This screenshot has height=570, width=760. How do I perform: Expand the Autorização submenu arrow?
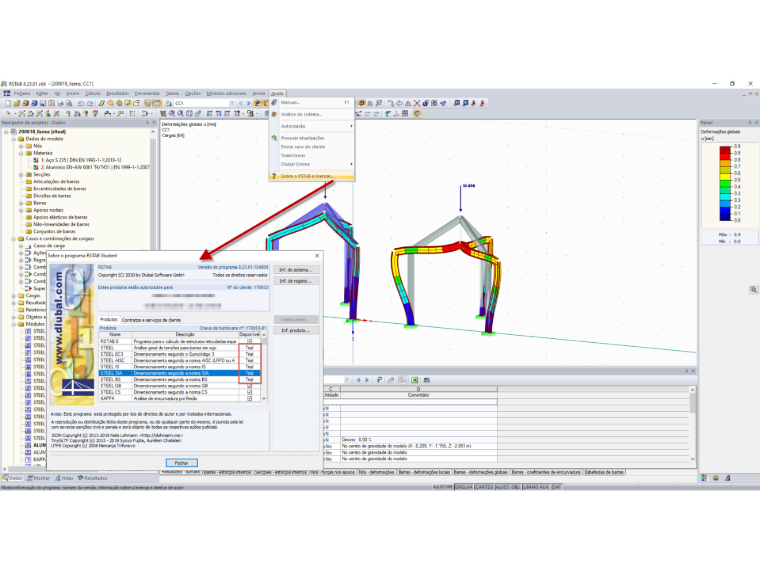(351, 126)
